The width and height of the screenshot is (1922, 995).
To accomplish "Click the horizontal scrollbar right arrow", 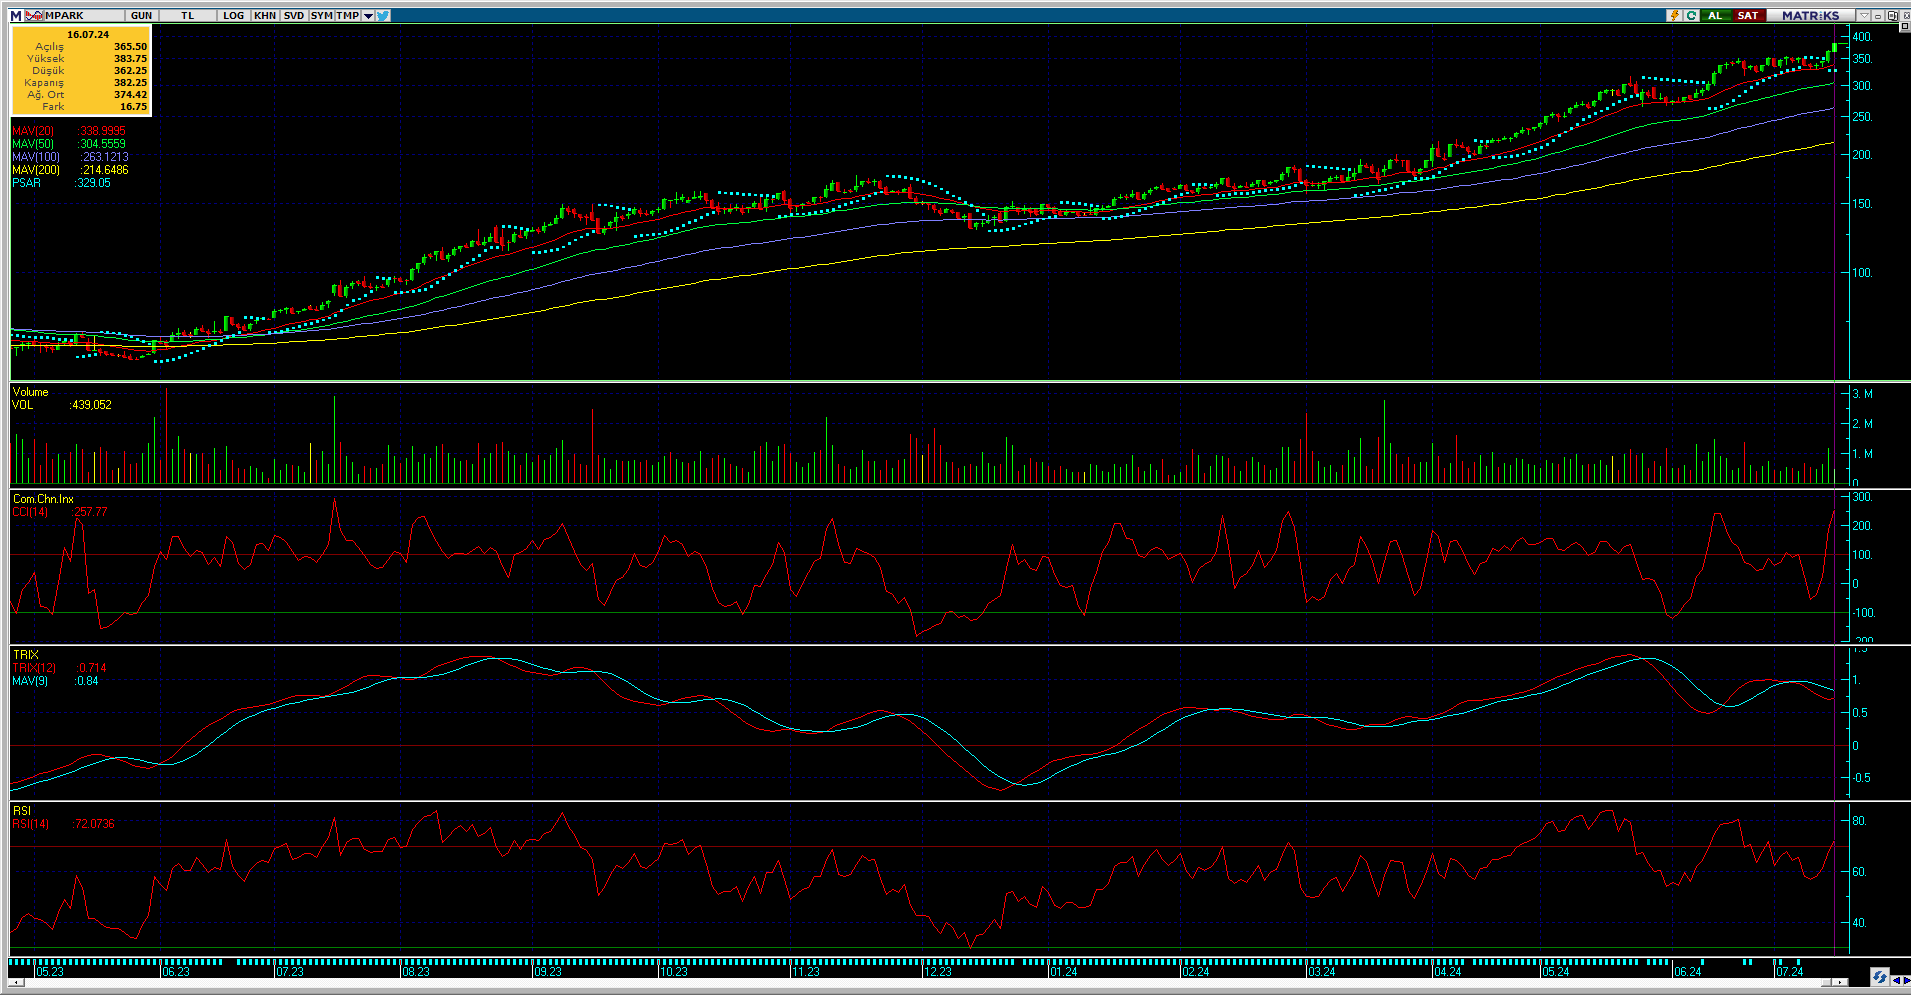I will (1840, 982).
